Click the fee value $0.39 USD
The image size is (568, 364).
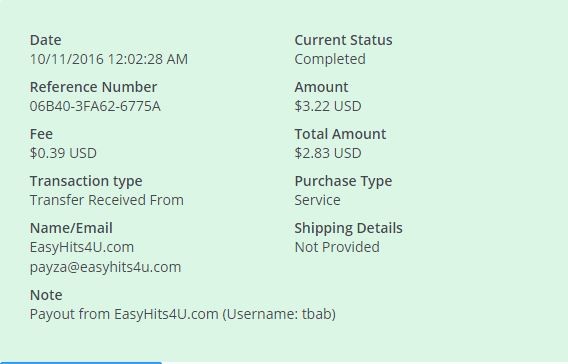[63, 153]
